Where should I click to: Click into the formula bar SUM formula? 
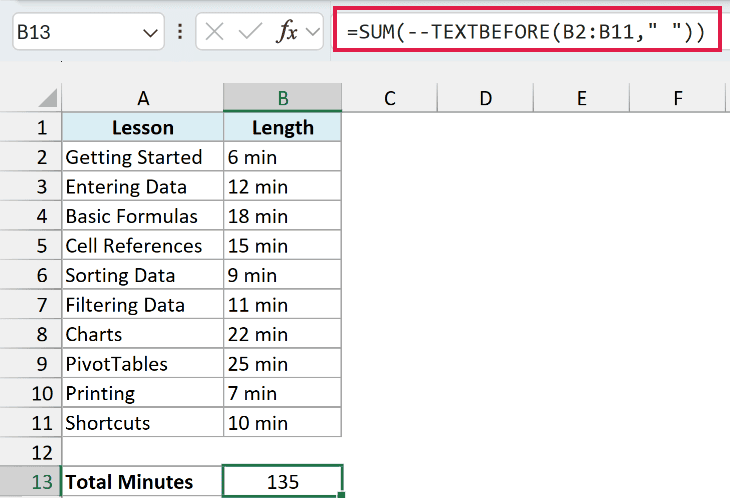click(x=527, y=30)
